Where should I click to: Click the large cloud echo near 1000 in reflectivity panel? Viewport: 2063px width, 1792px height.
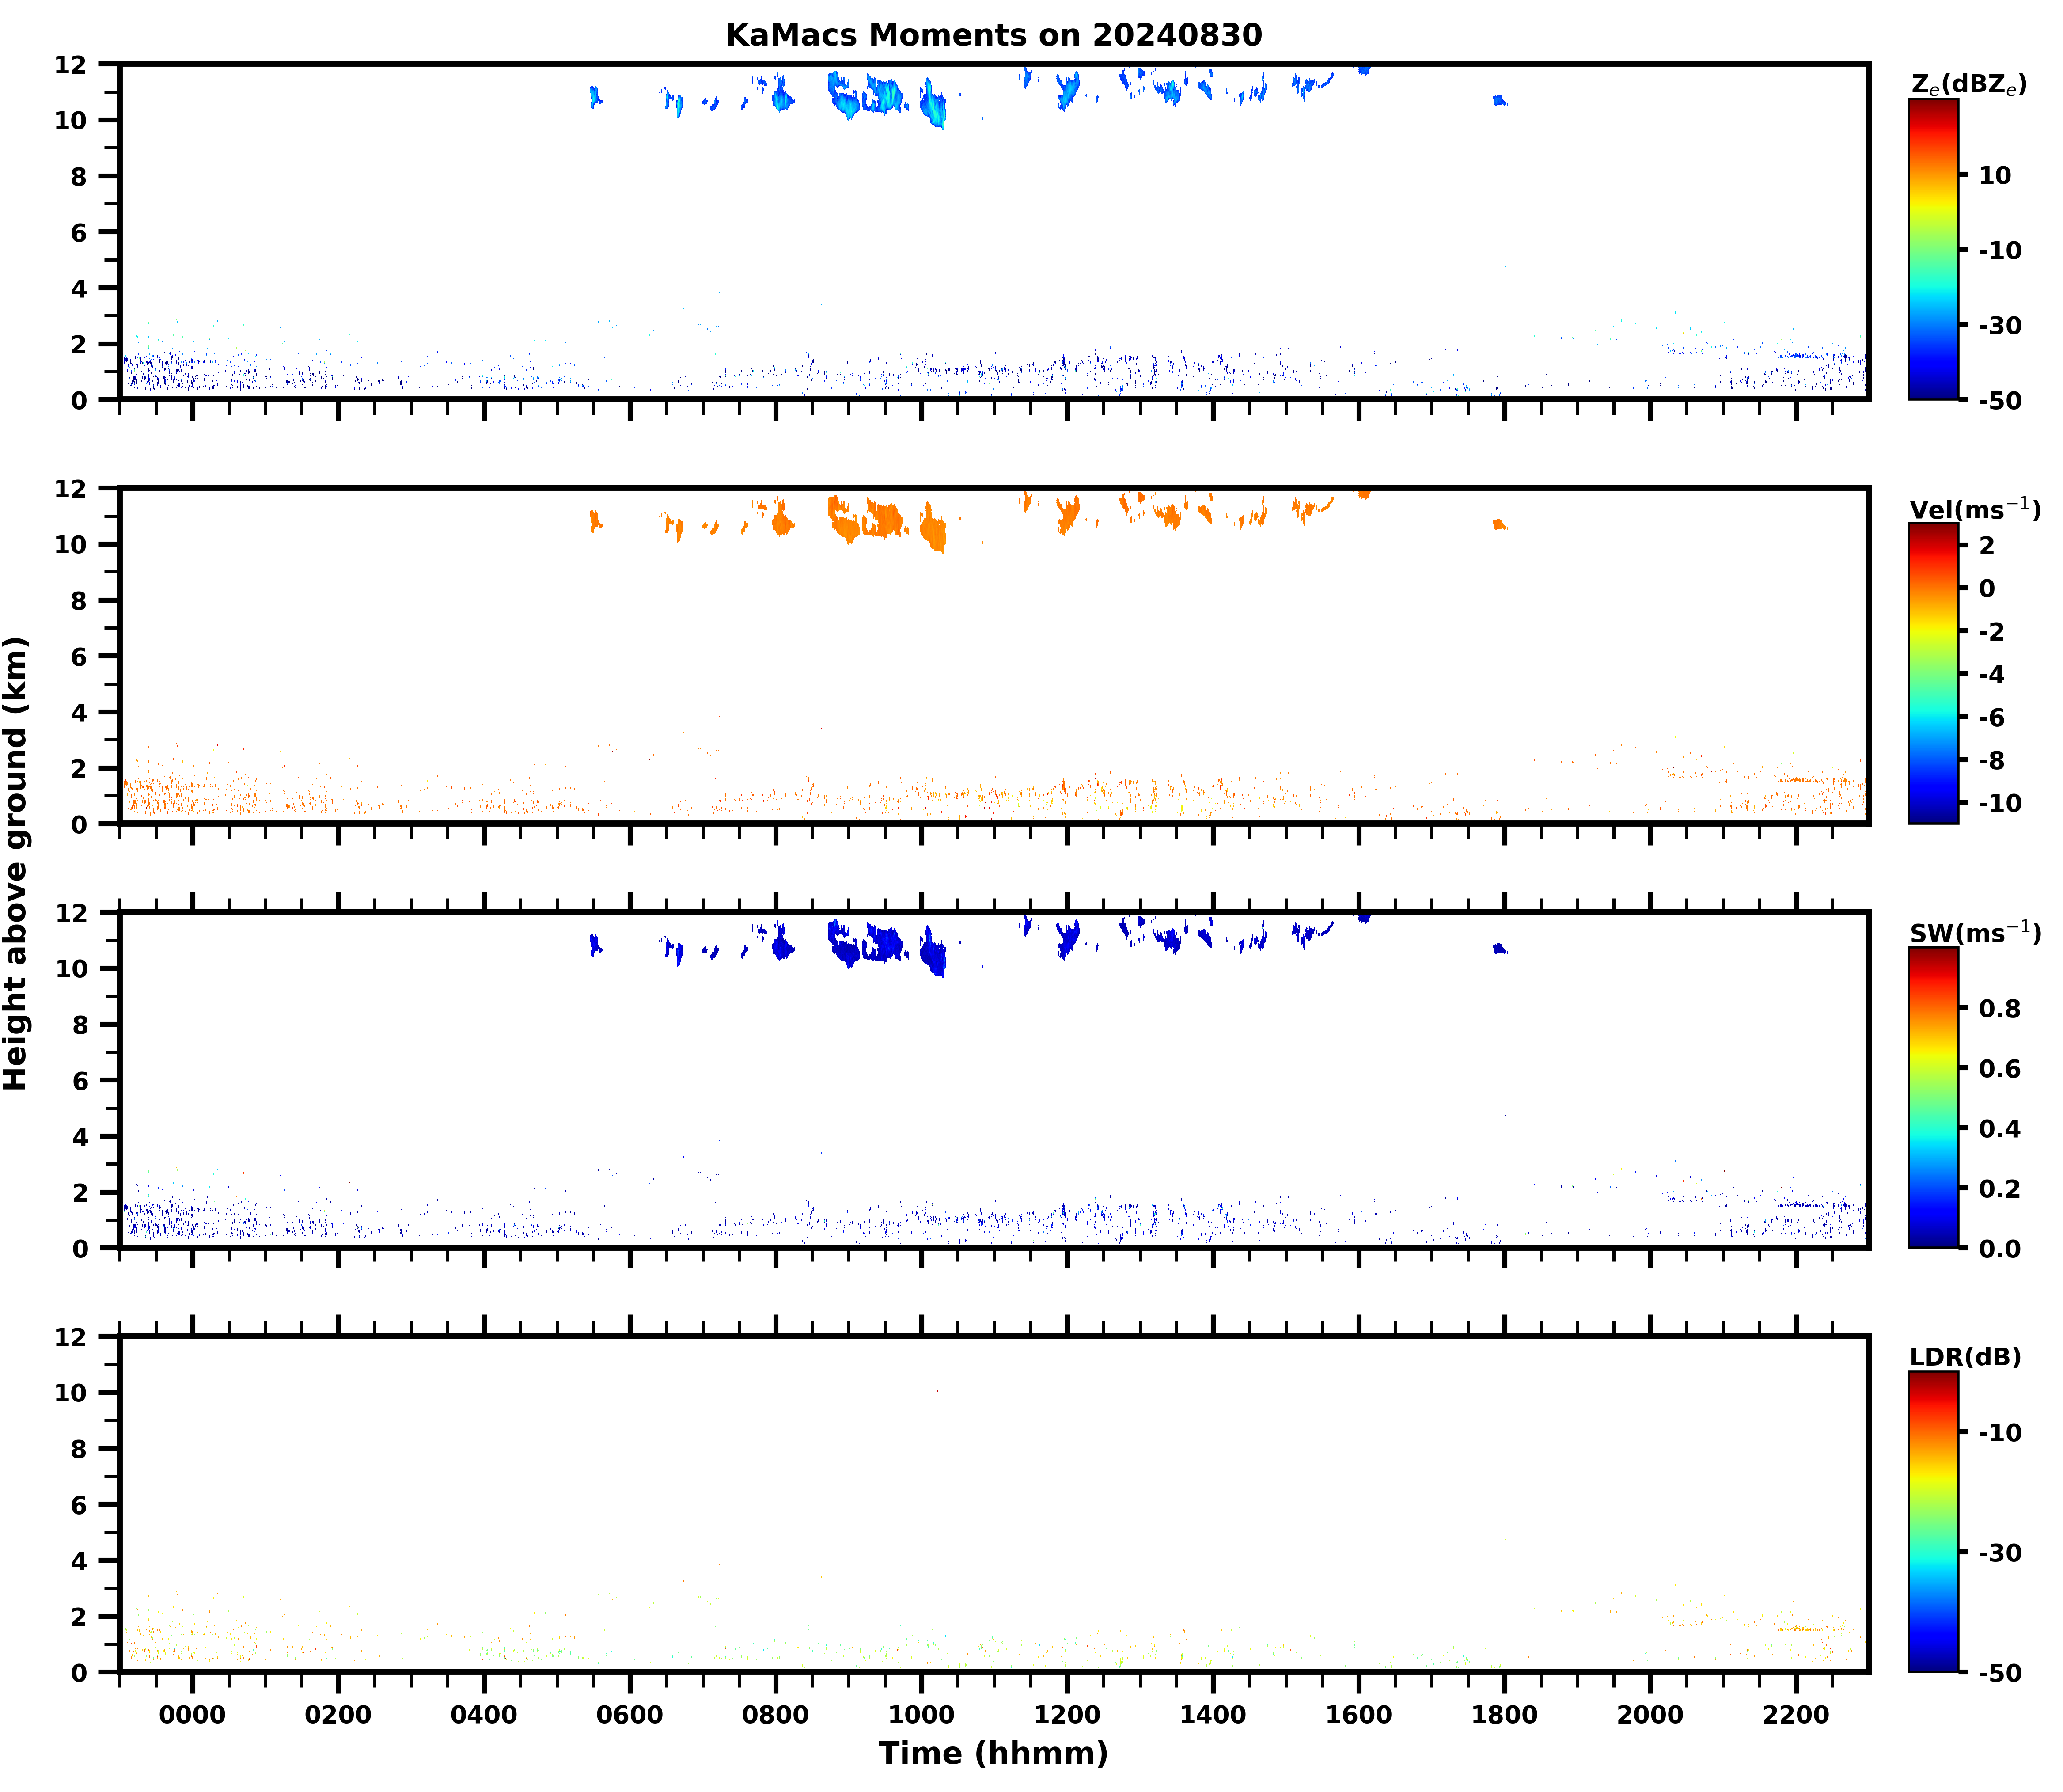click(933, 106)
